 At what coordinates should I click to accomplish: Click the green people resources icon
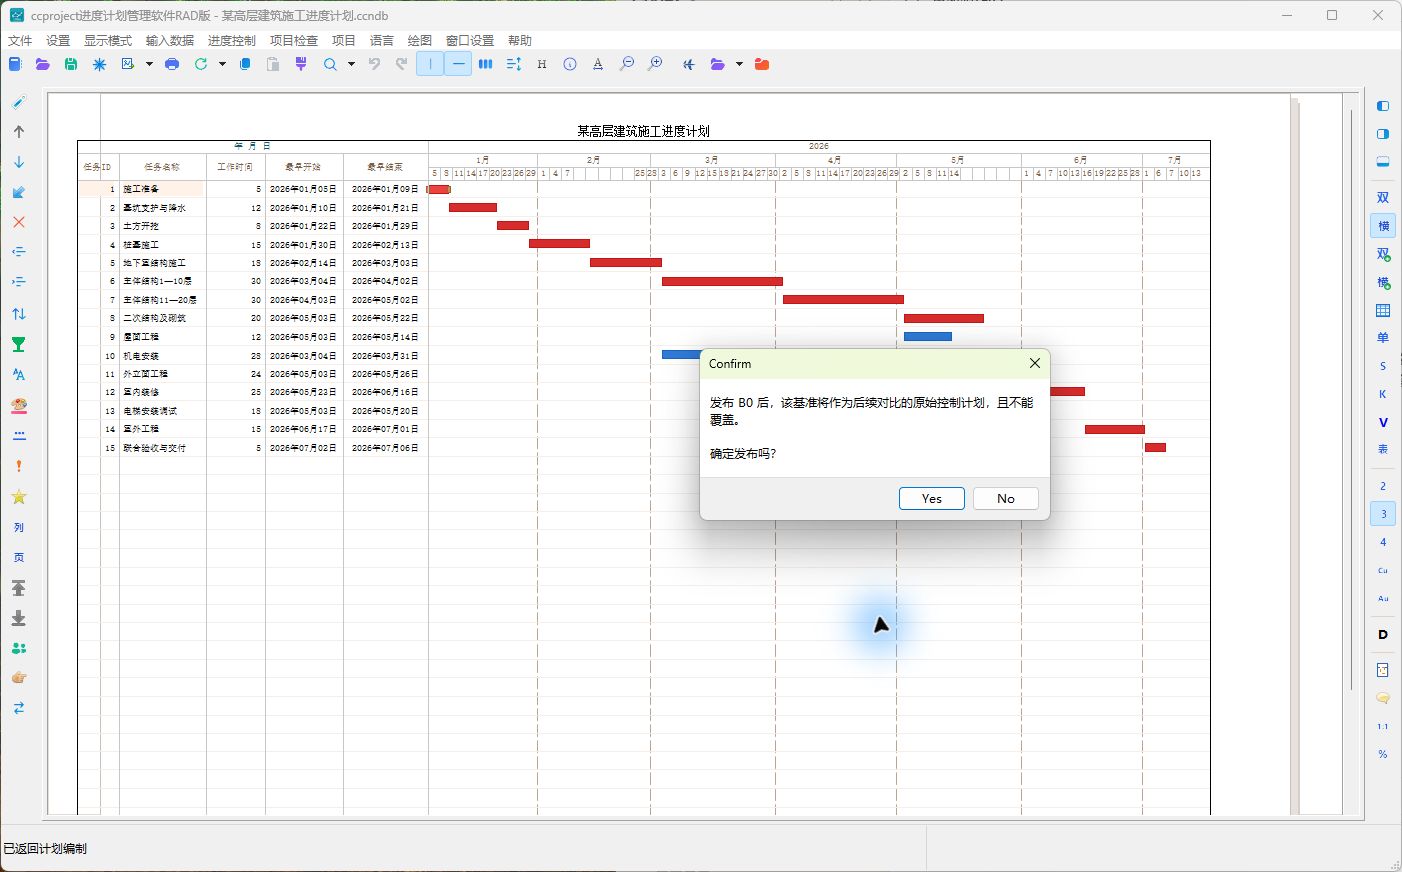click(x=19, y=648)
